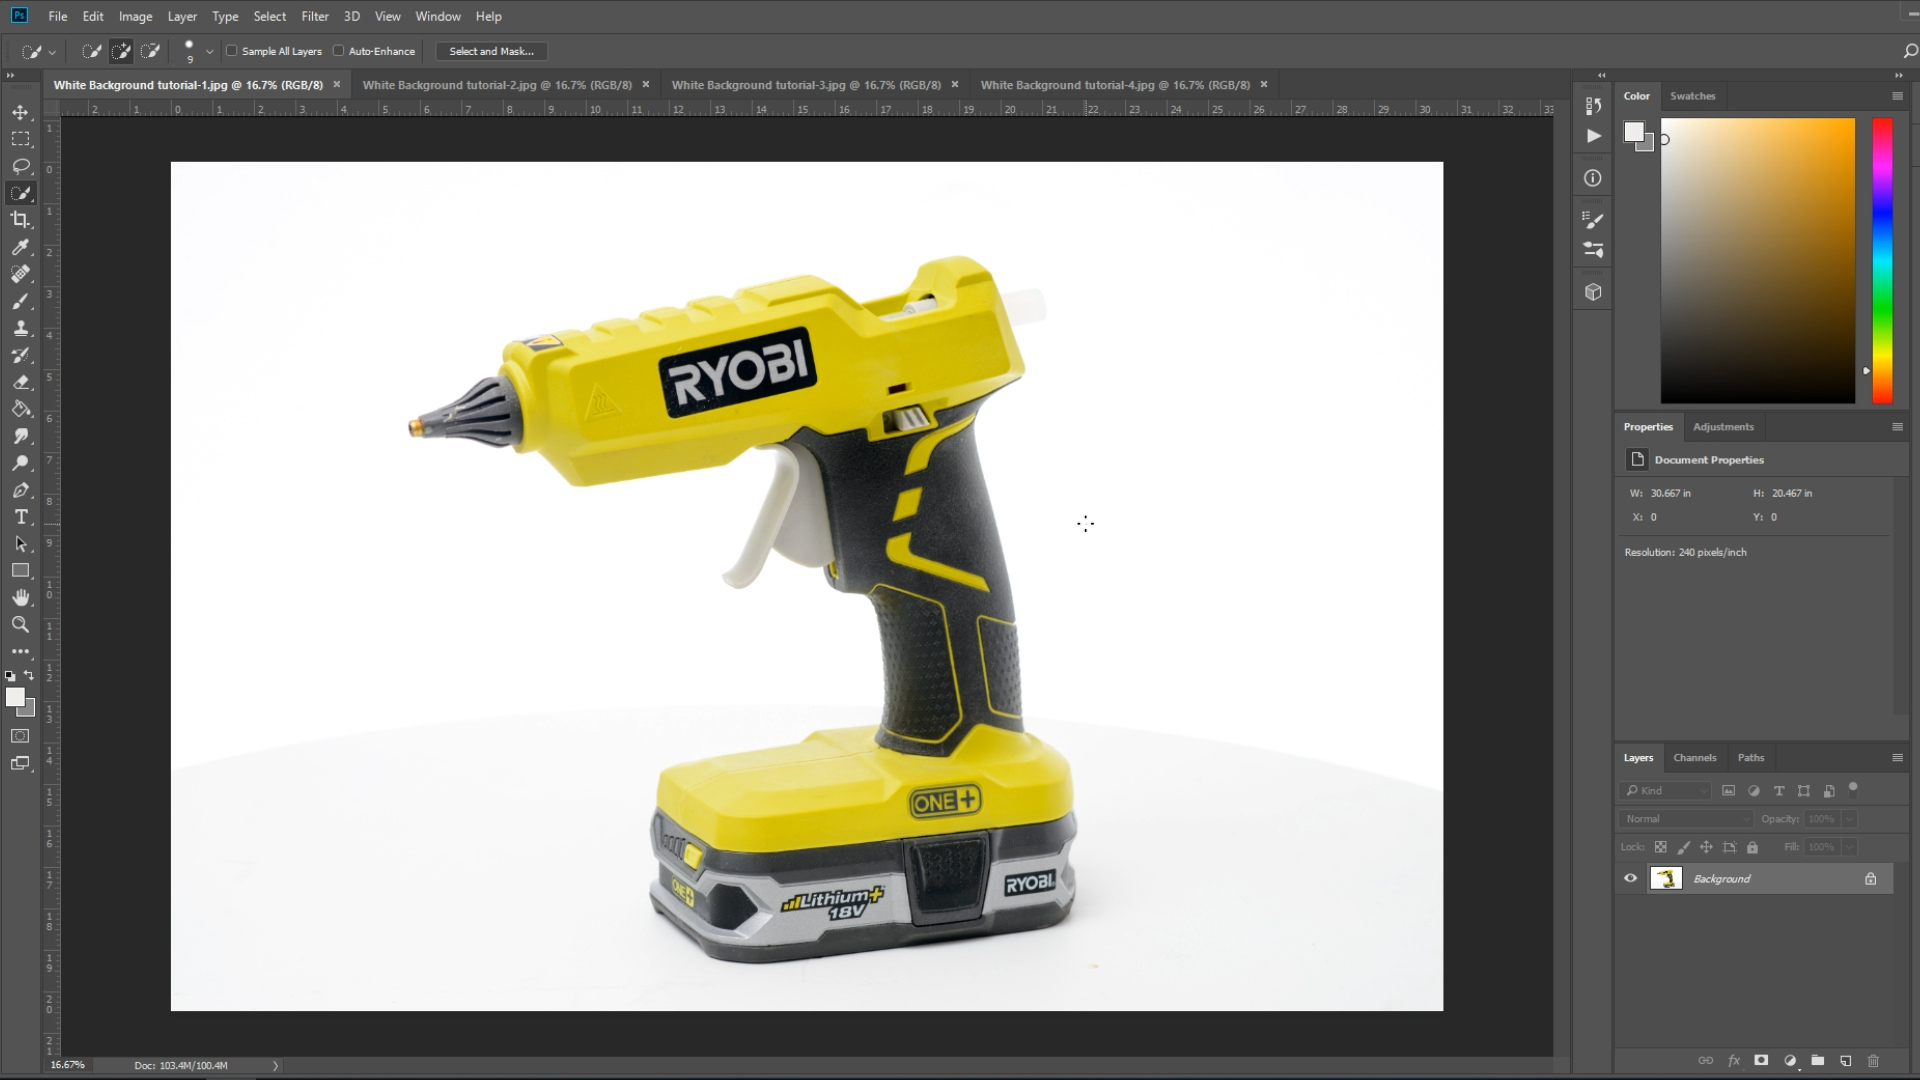
Task: Toggle lock all for layer
Action: 1752,847
